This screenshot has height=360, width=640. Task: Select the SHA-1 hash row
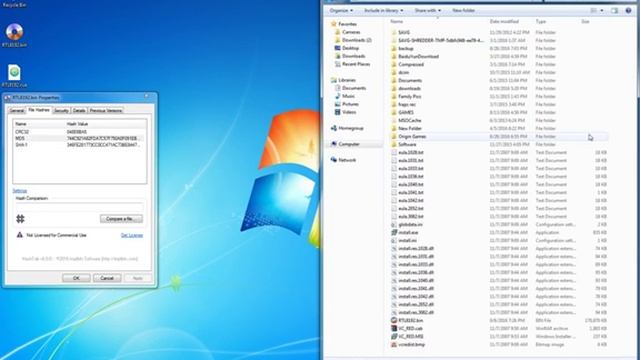[x=79, y=144]
